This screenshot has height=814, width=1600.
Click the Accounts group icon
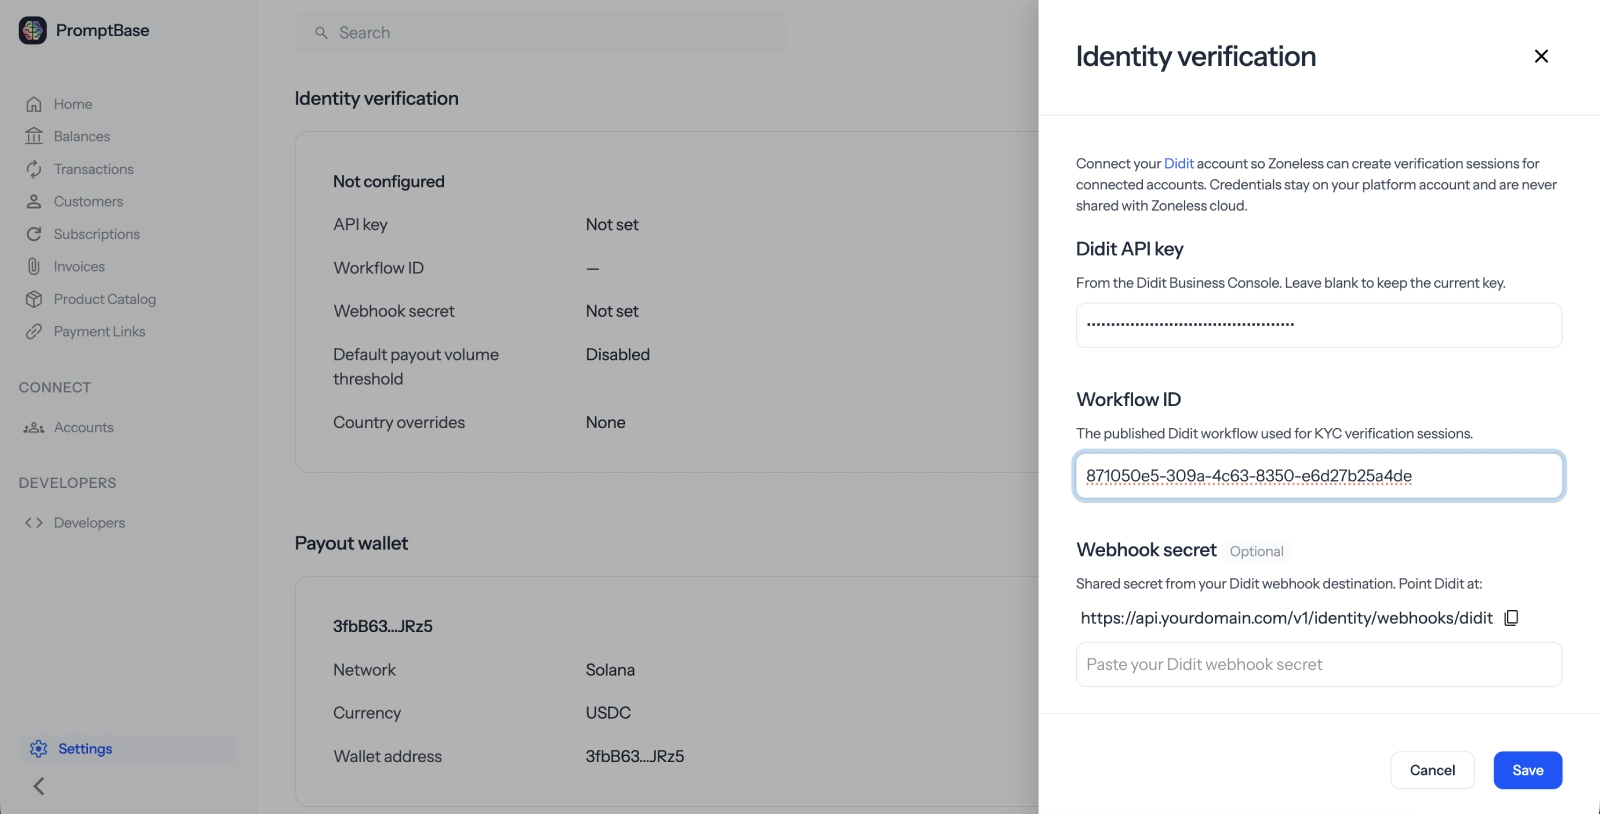(34, 427)
